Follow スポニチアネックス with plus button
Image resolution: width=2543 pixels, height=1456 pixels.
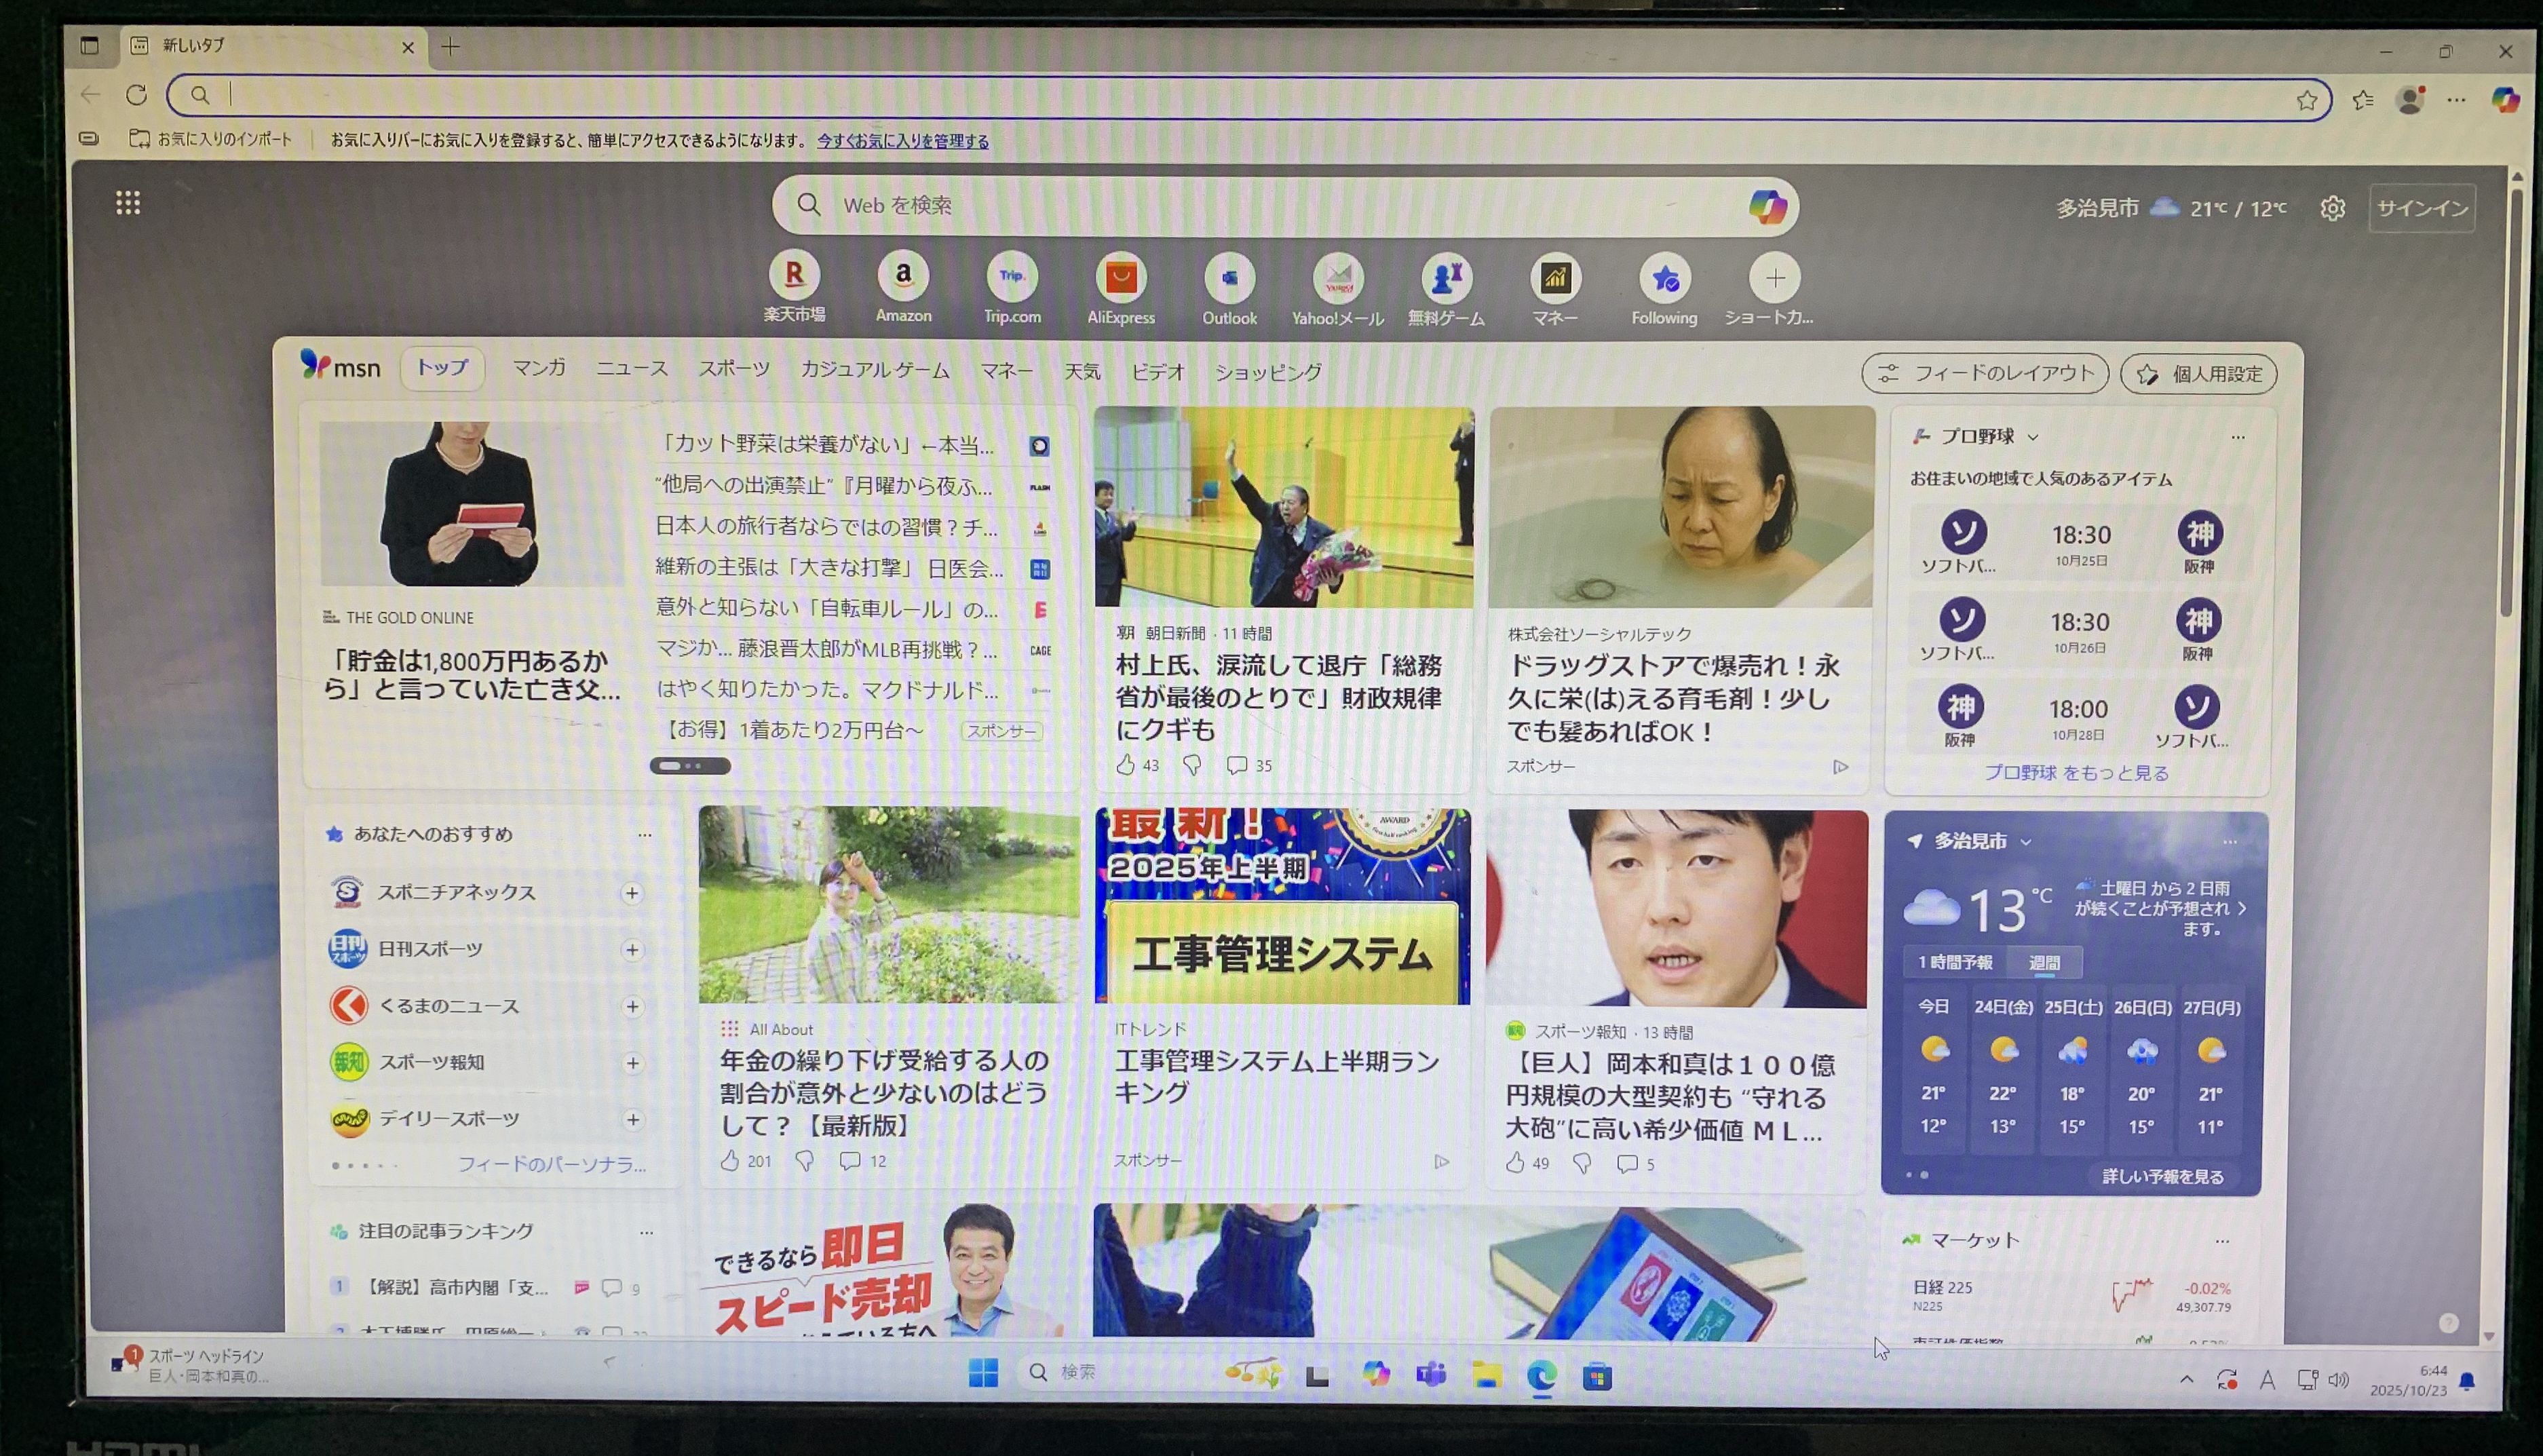point(632,893)
